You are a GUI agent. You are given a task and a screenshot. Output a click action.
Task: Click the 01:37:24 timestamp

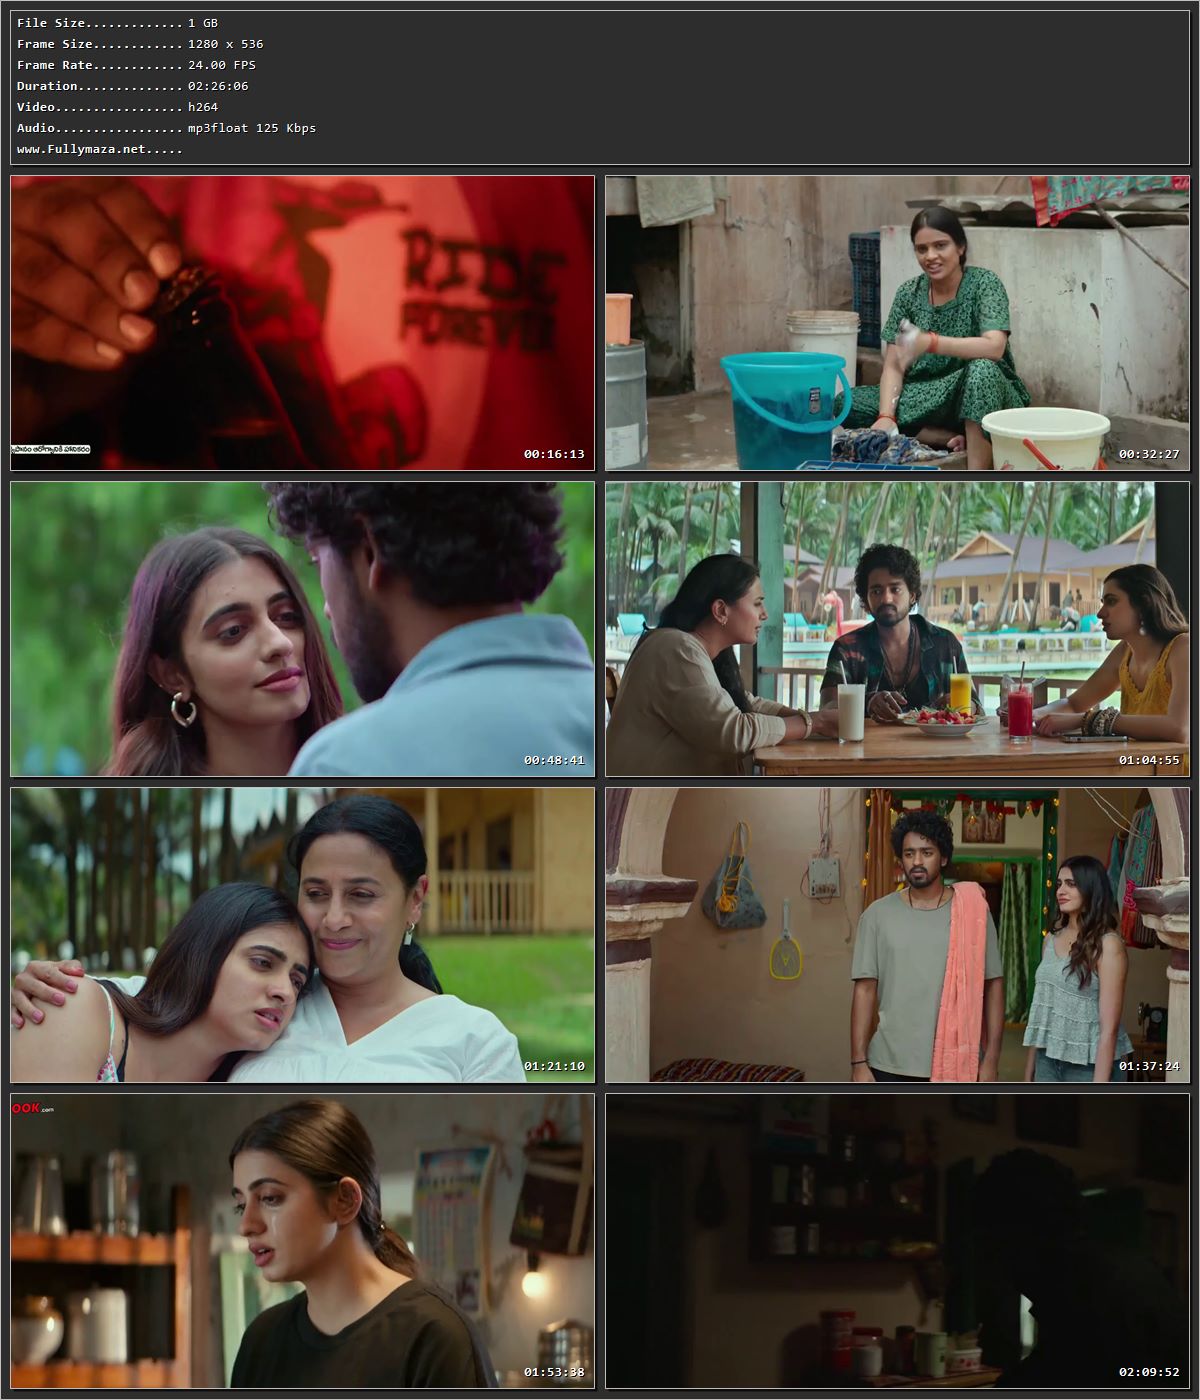[1149, 1066]
